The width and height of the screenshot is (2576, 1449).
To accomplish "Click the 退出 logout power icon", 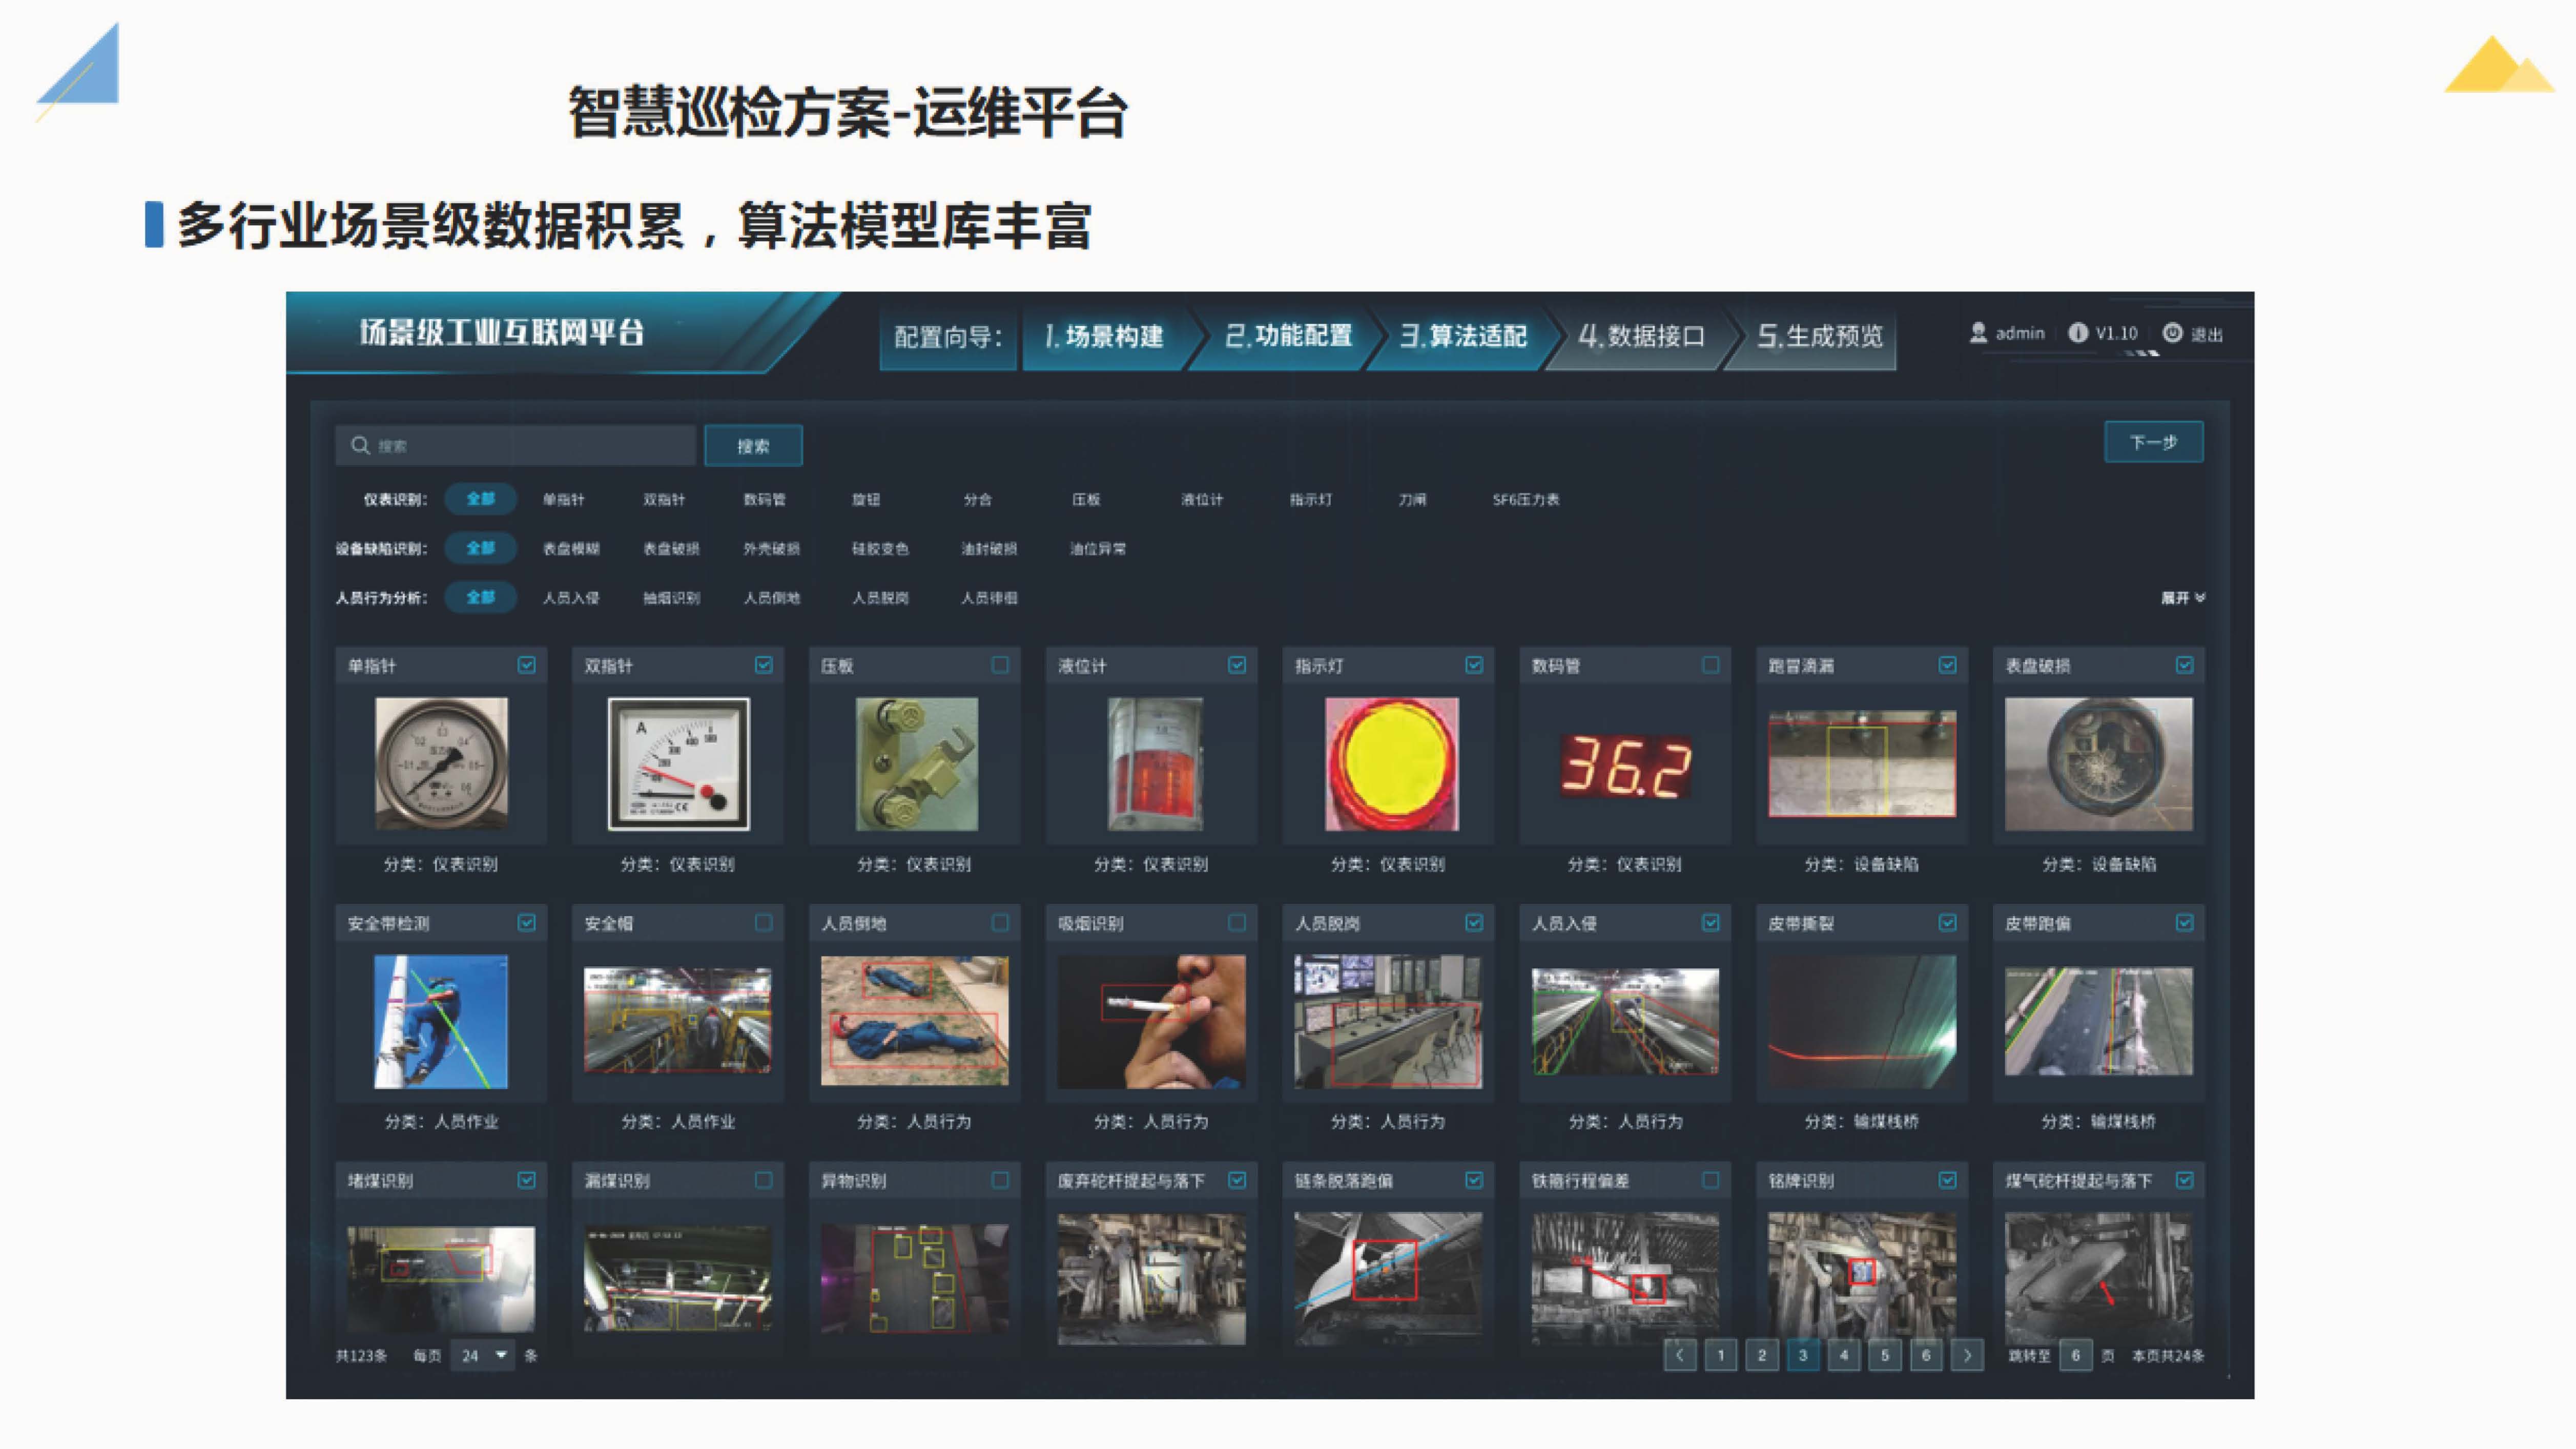I will [2172, 333].
